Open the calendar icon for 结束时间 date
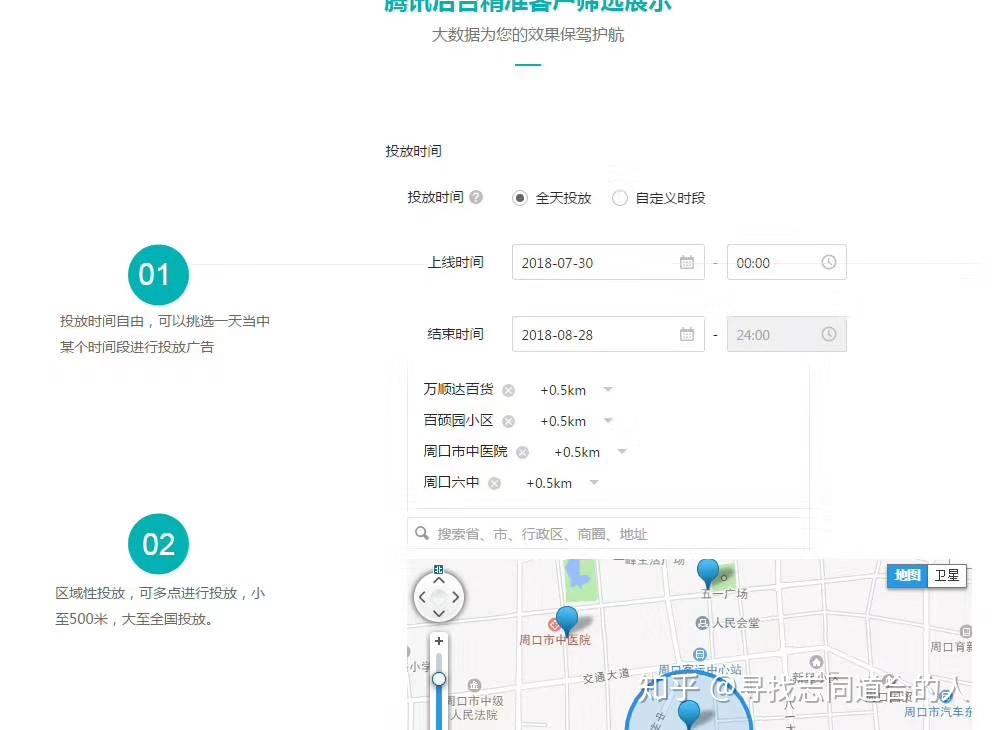996x730 pixels. [687, 334]
